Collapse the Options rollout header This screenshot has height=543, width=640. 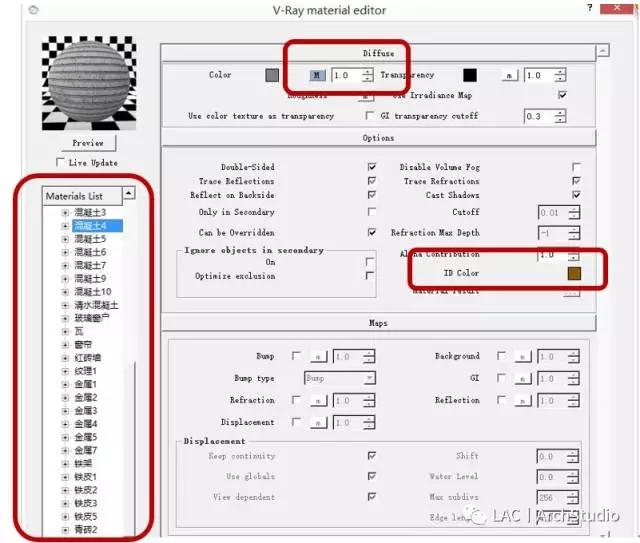378,138
